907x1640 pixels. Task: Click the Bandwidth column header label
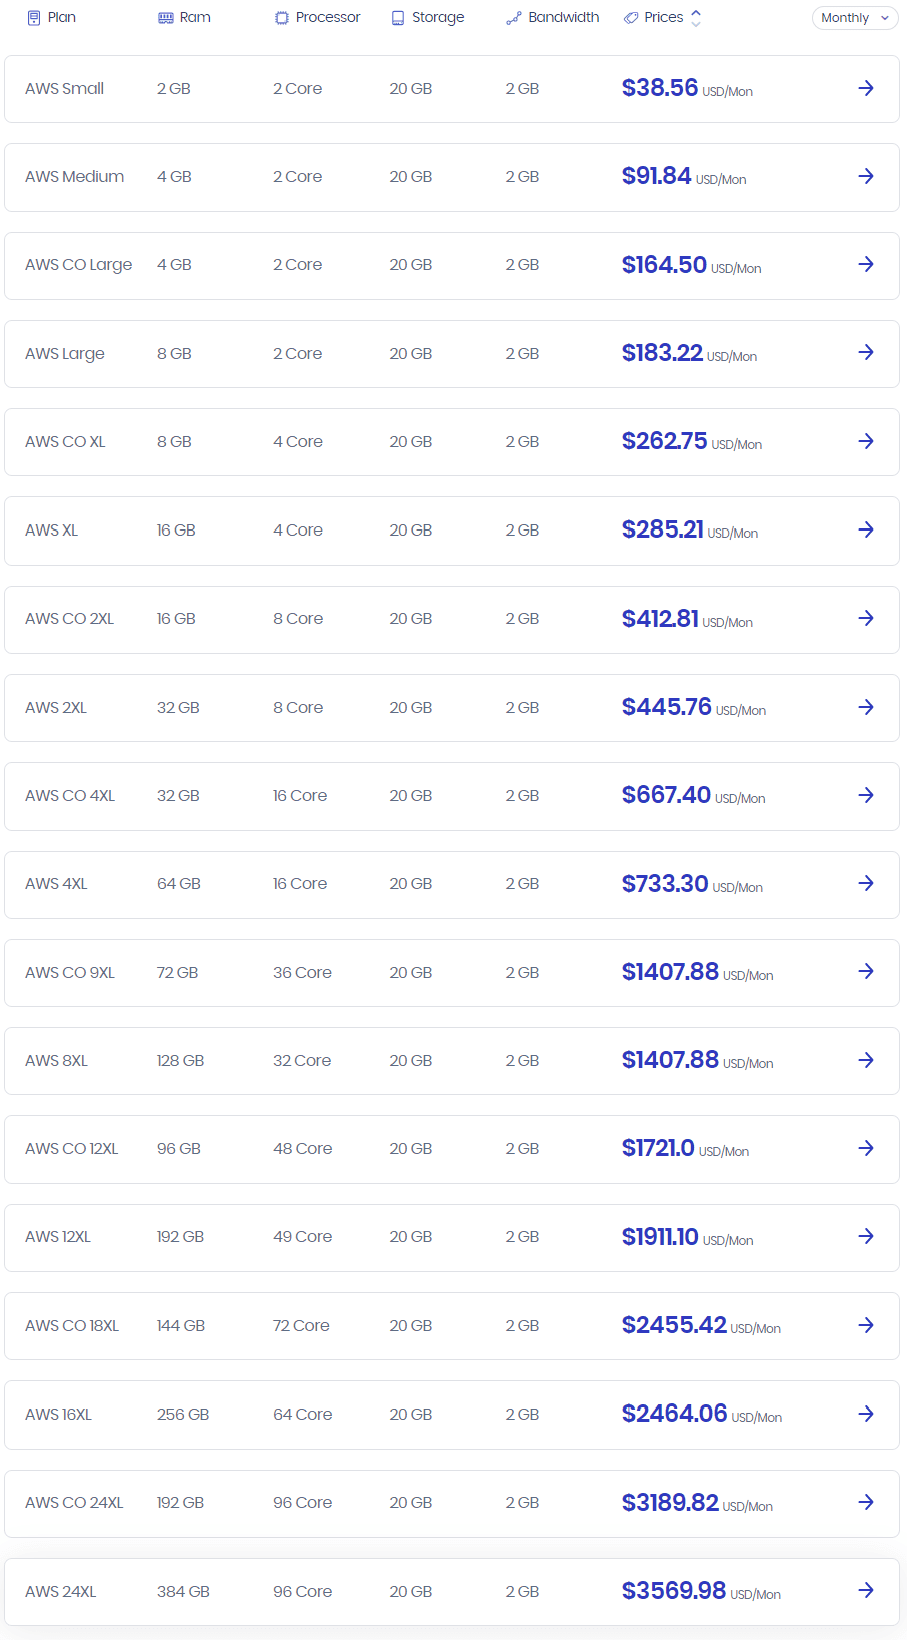click(x=564, y=18)
